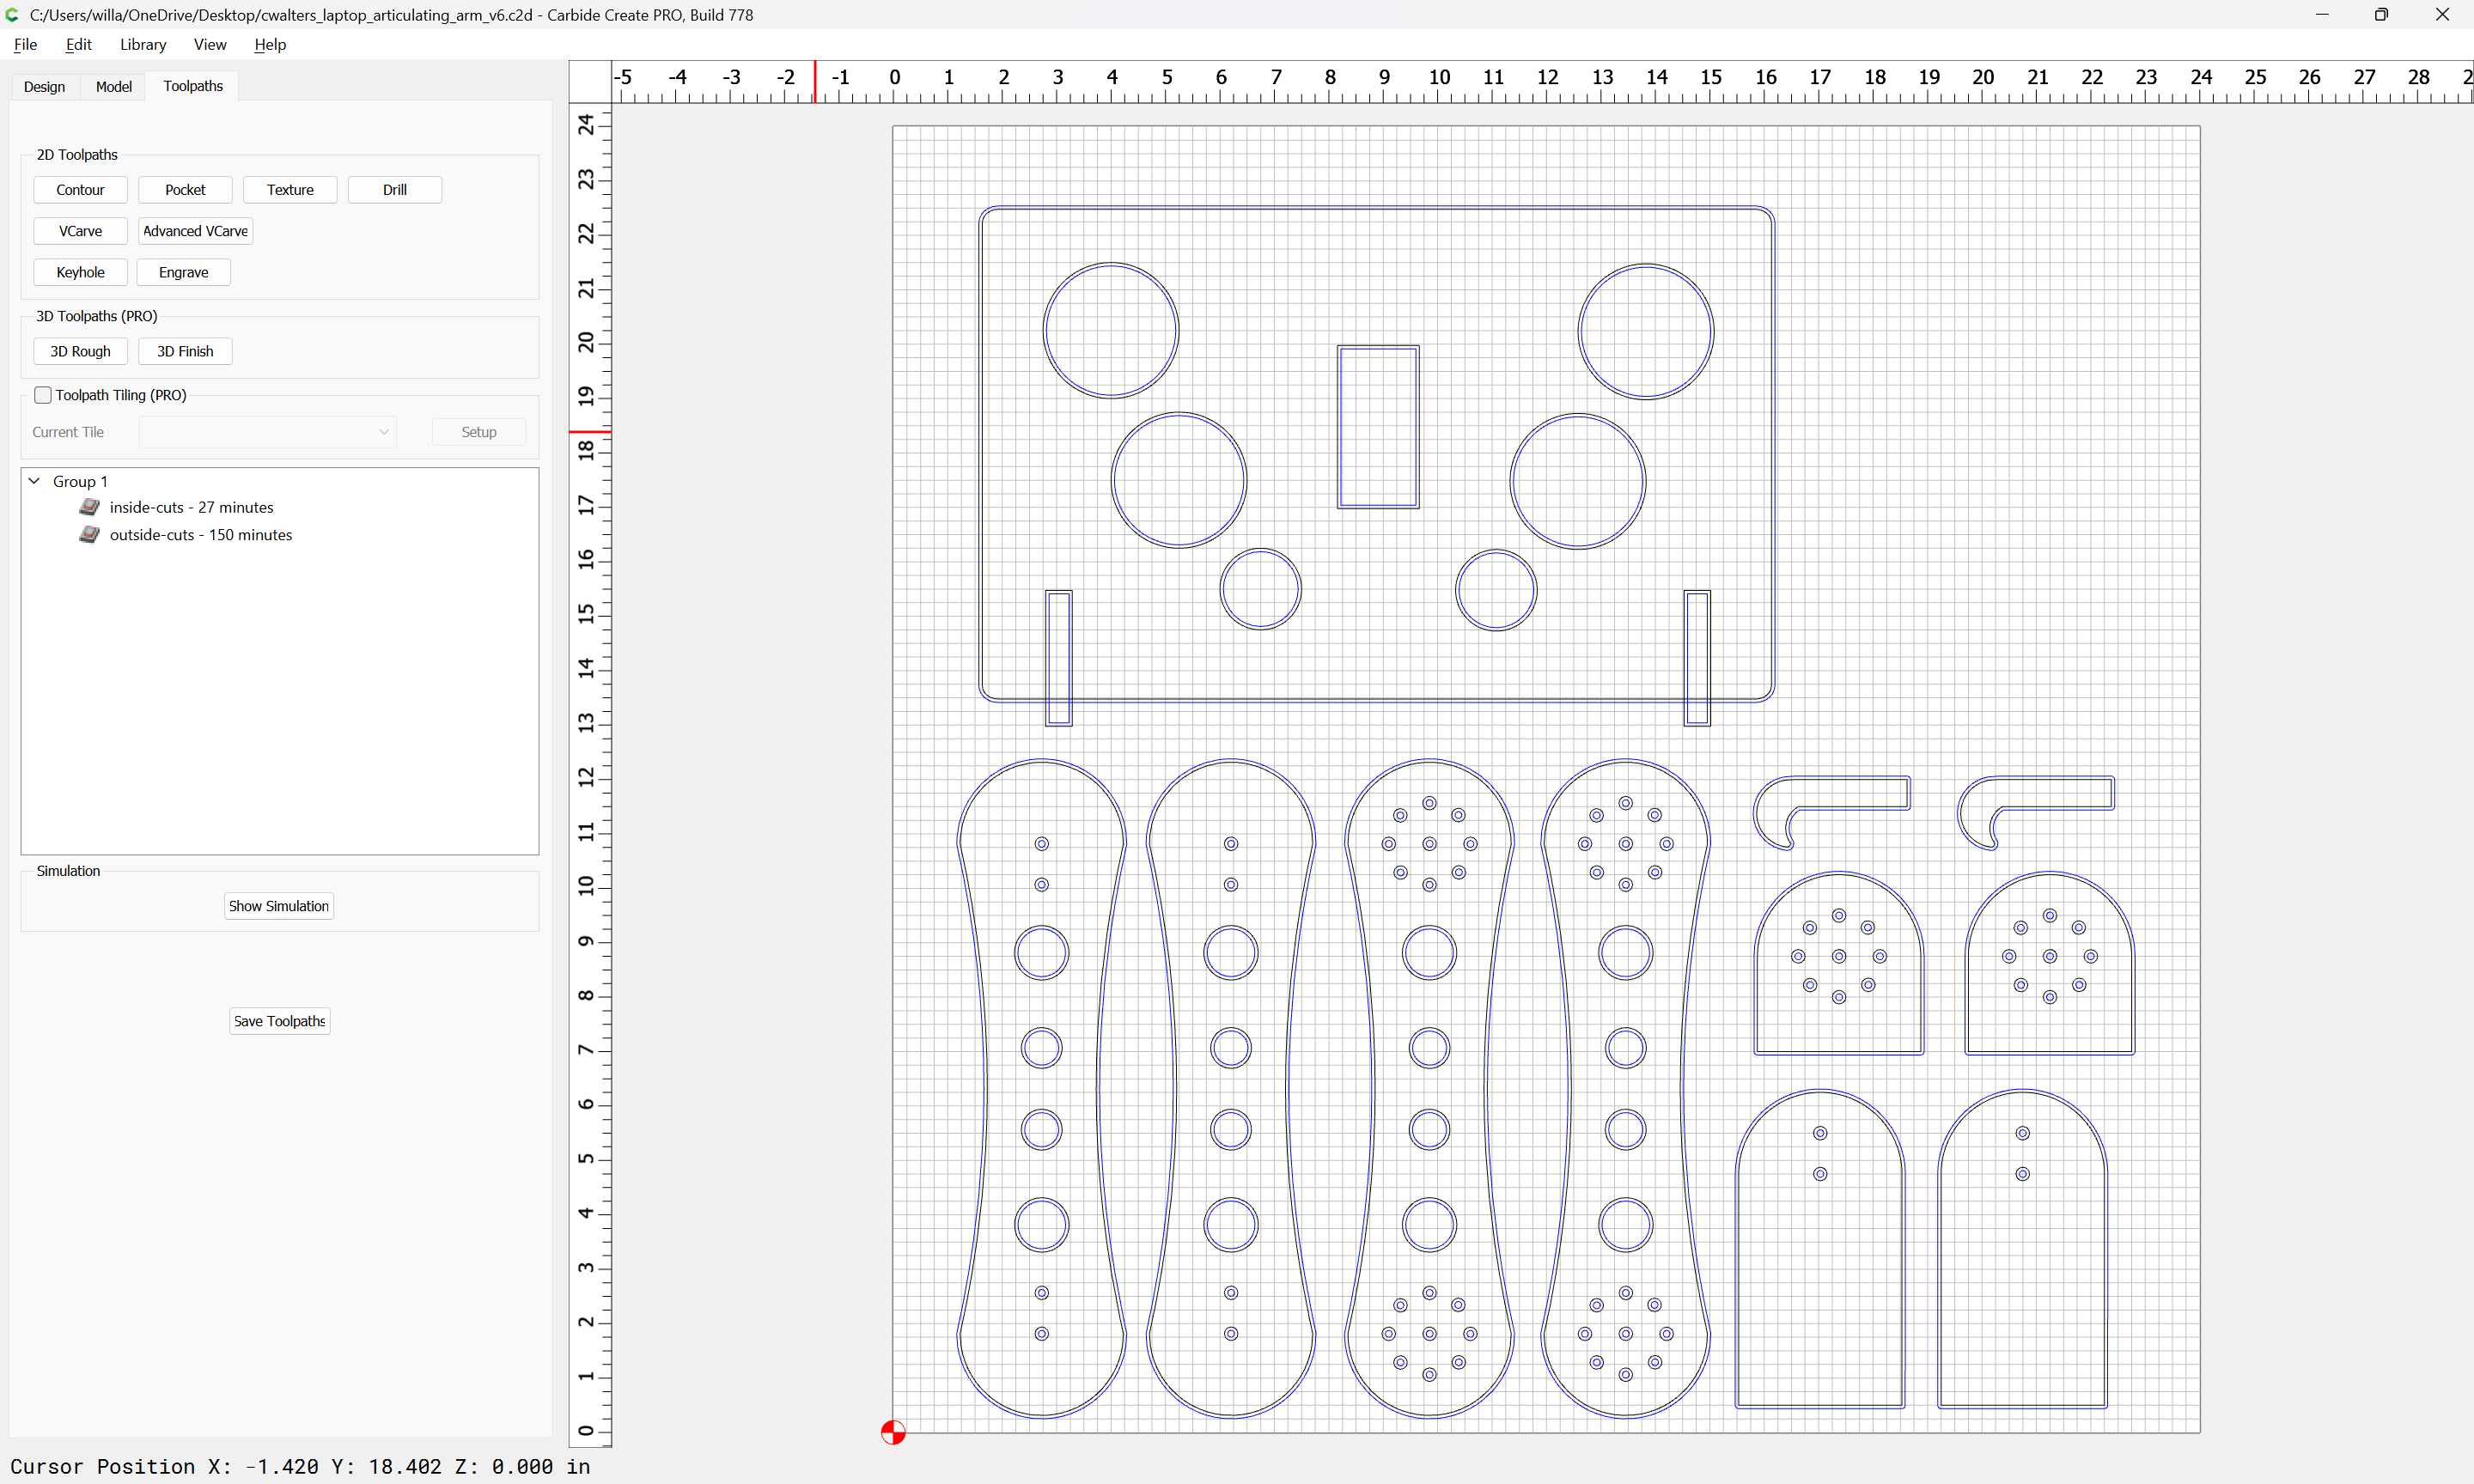
Task: Open the Current Tile dropdown
Action: coord(267,432)
